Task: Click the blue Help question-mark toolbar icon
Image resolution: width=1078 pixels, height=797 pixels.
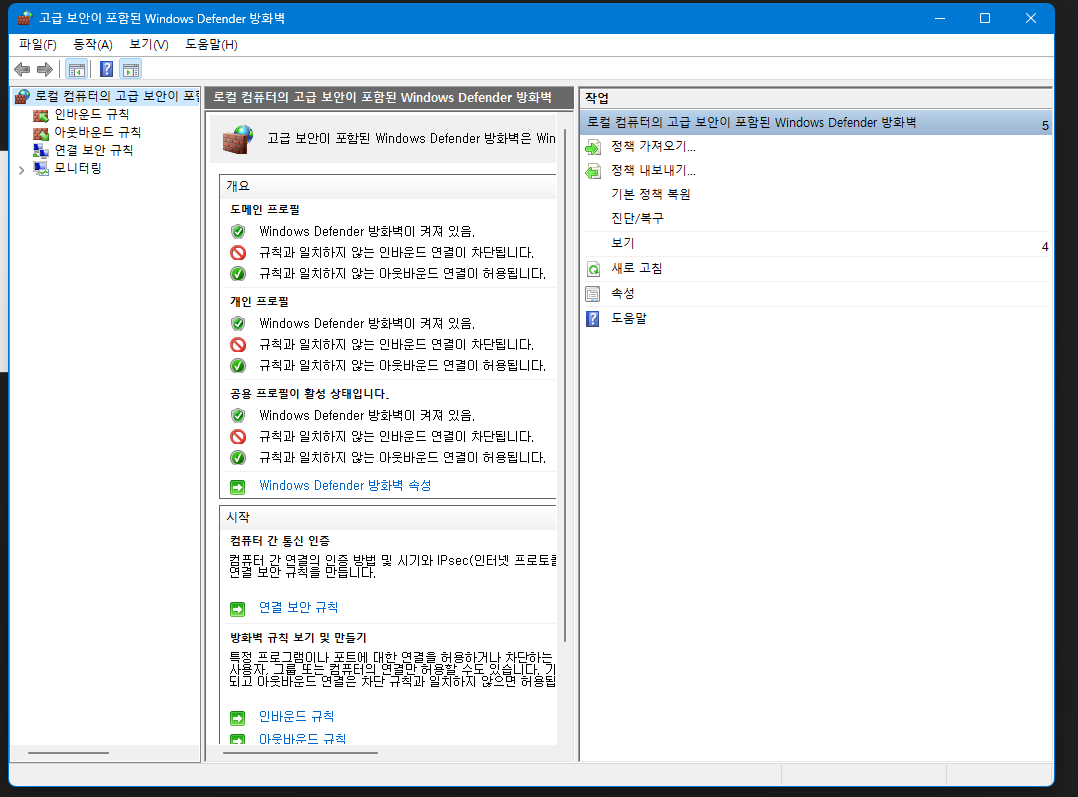Action: [107, 69]
